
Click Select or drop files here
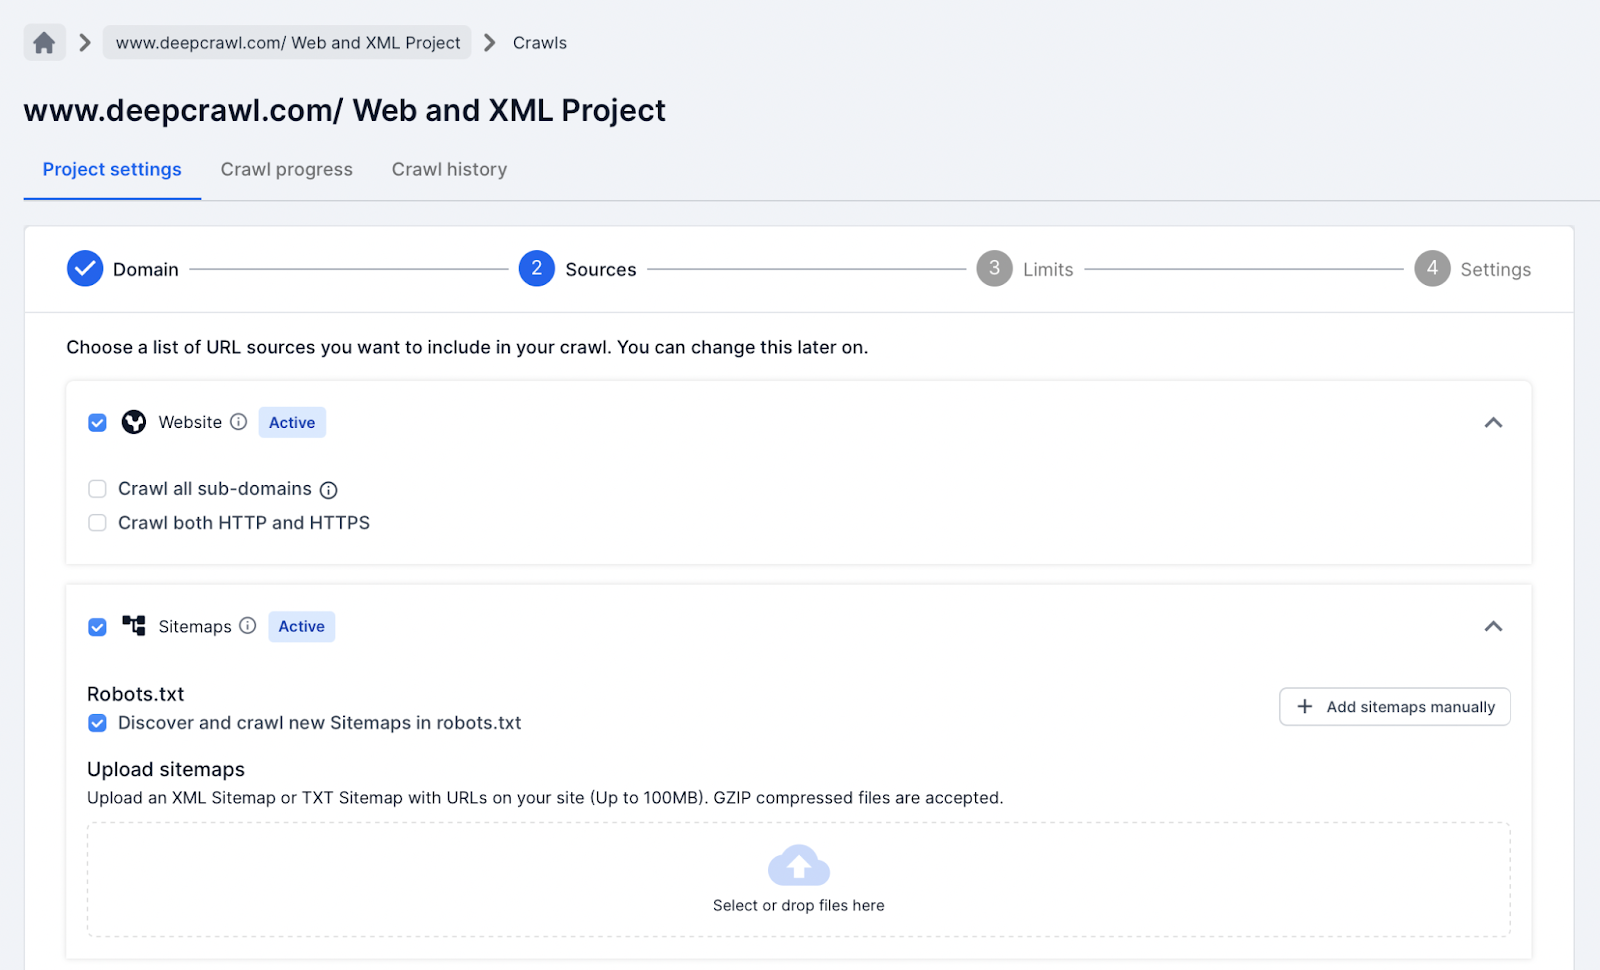799,905
